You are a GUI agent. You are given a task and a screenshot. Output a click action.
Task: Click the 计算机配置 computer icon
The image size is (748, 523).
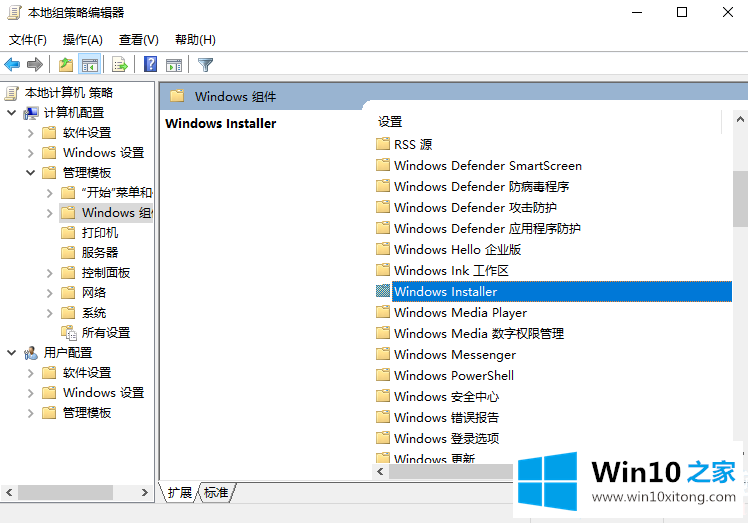tap(31, 113)
